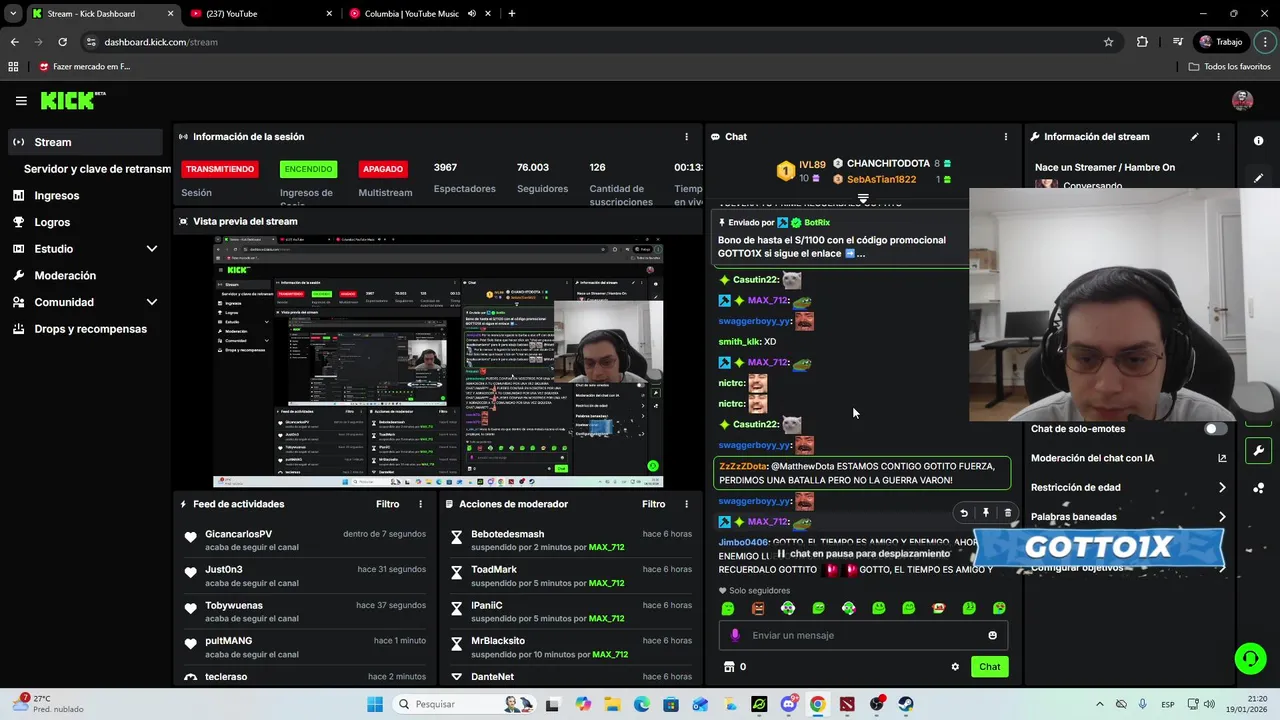This screenshot has width=1280, height=720.
Task: Open the apps grid icon in bookmarks bar
Action: click(x=13, y=67)
